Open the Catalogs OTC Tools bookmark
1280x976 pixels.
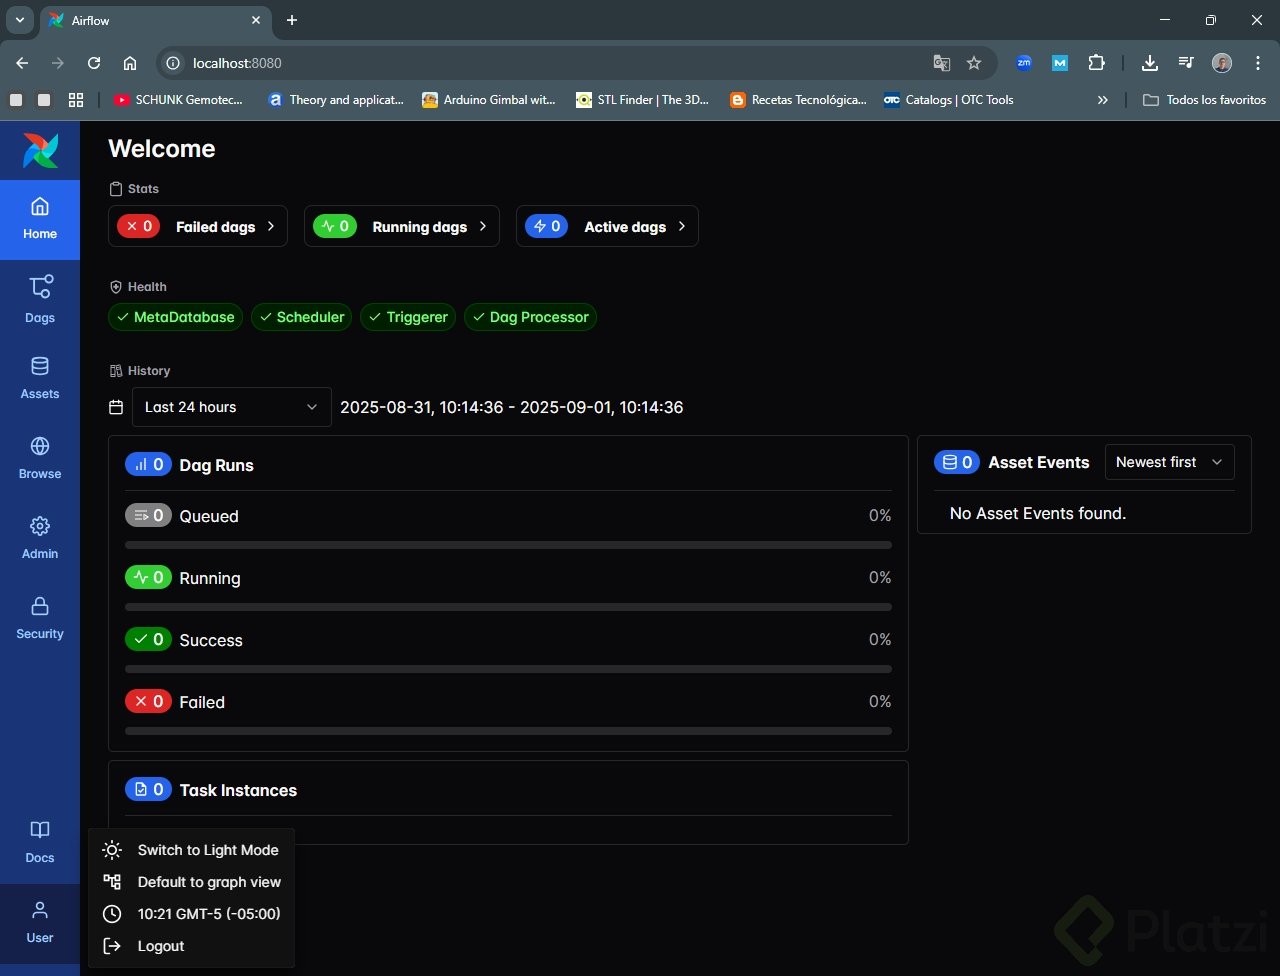[948, 100]
